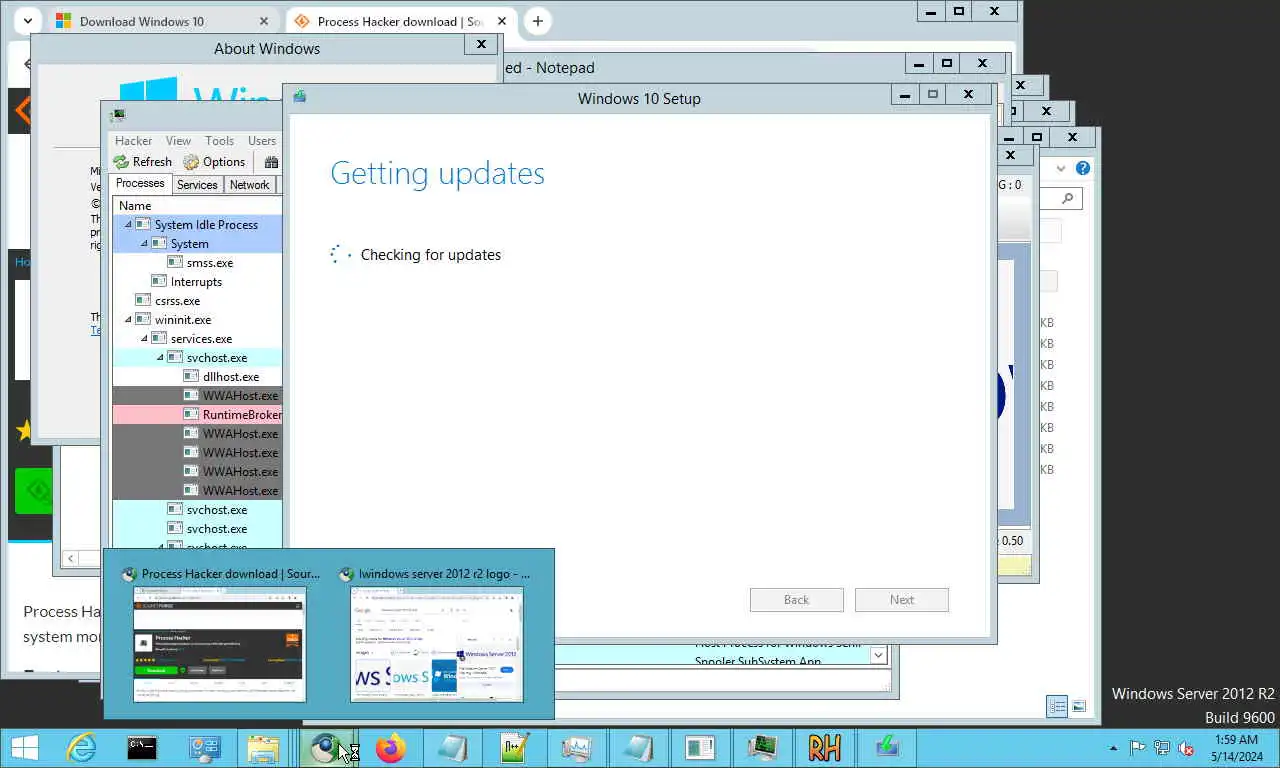Click the wininit.exe process icon
The width and height of the screenshot is (1280, 768).
[x=143, y=320]
